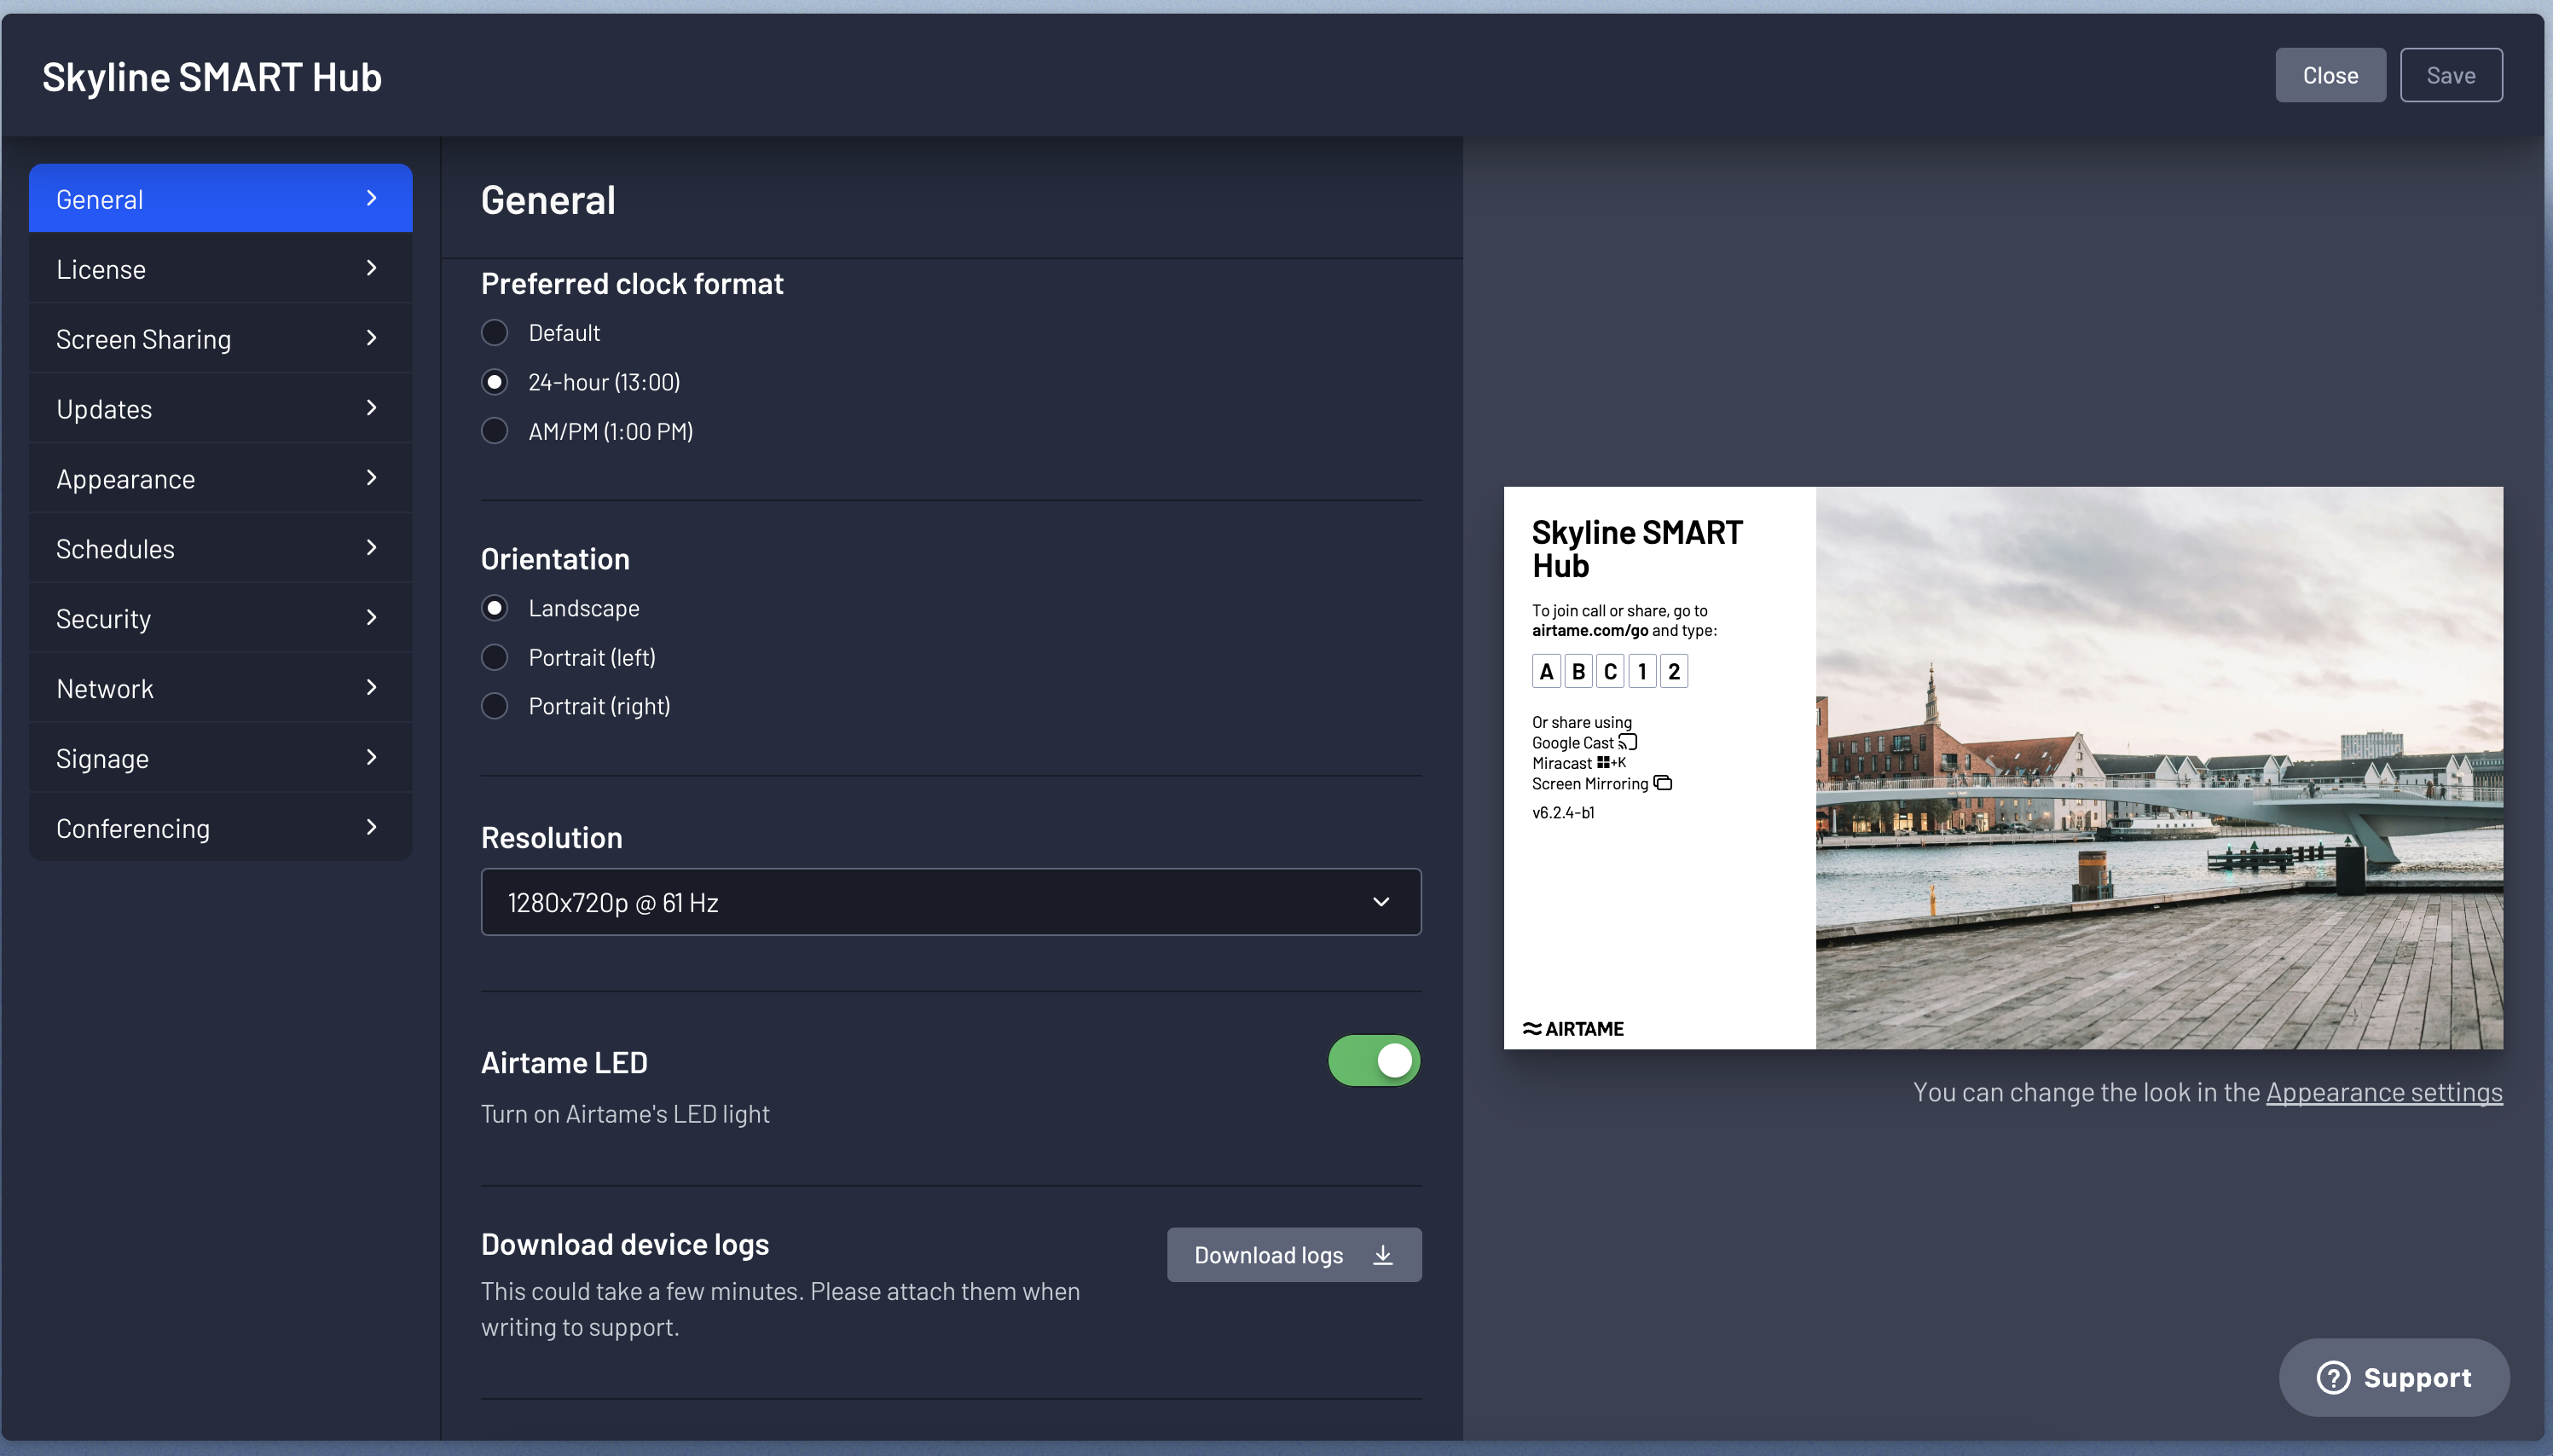The image size is (2553, 1456).
Task: Close the Skyline SMART Hub settings
Action: [2330, 75]
